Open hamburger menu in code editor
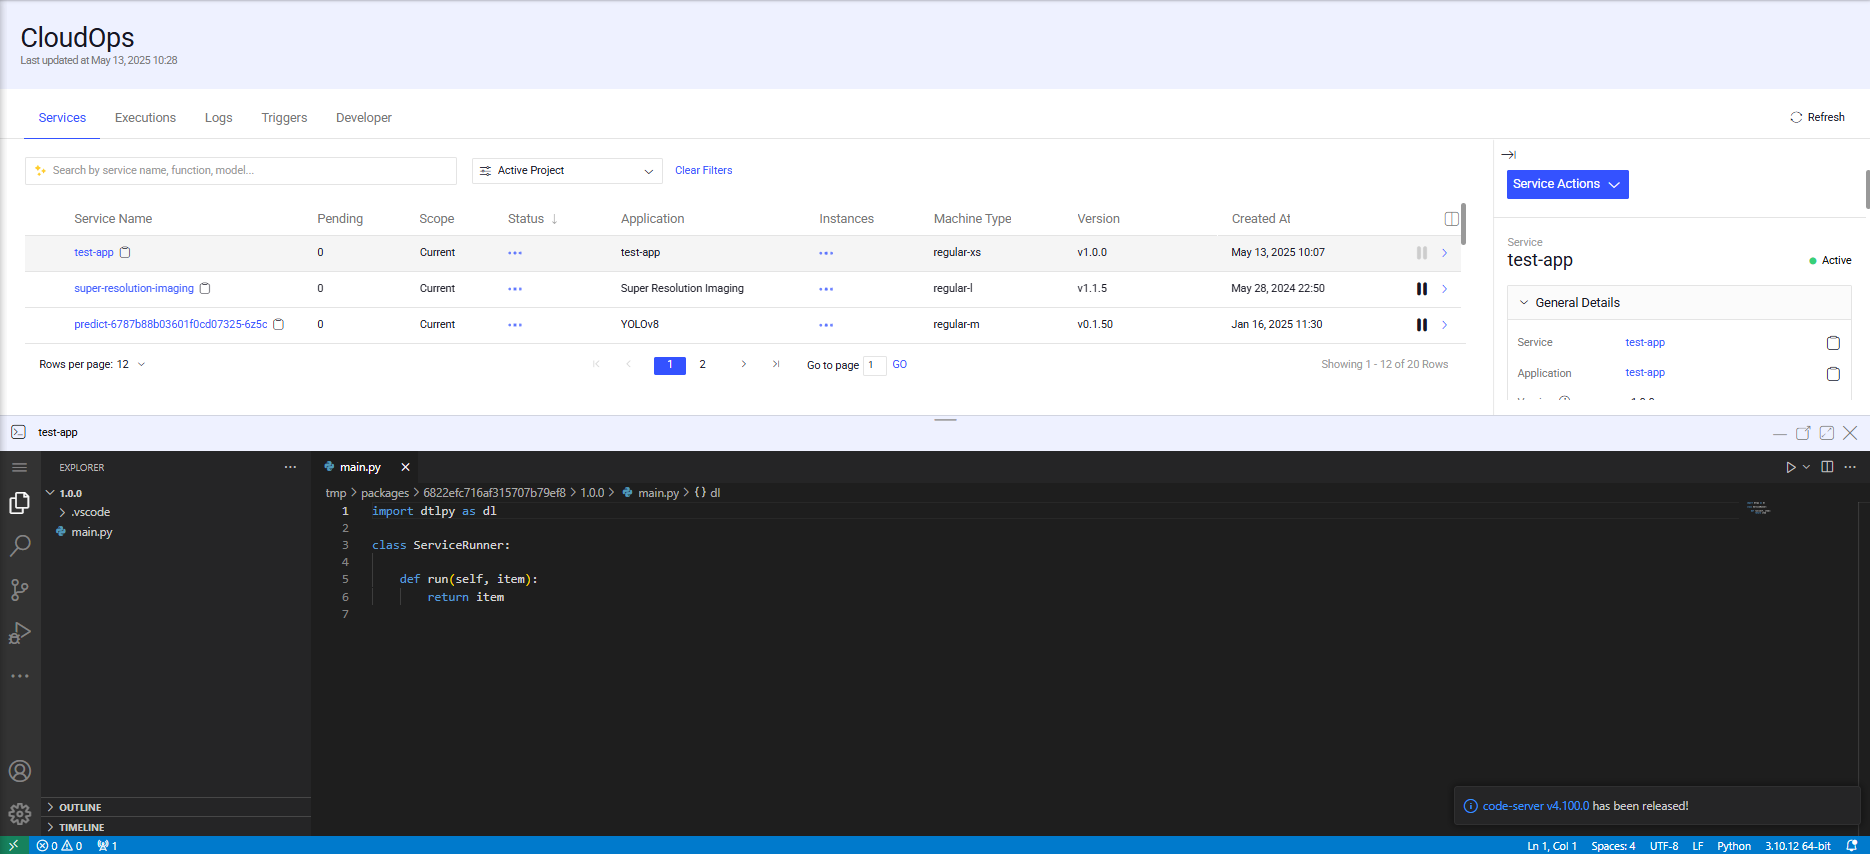Viewport: 1870px width, 854px height. [x=19, y=467]
